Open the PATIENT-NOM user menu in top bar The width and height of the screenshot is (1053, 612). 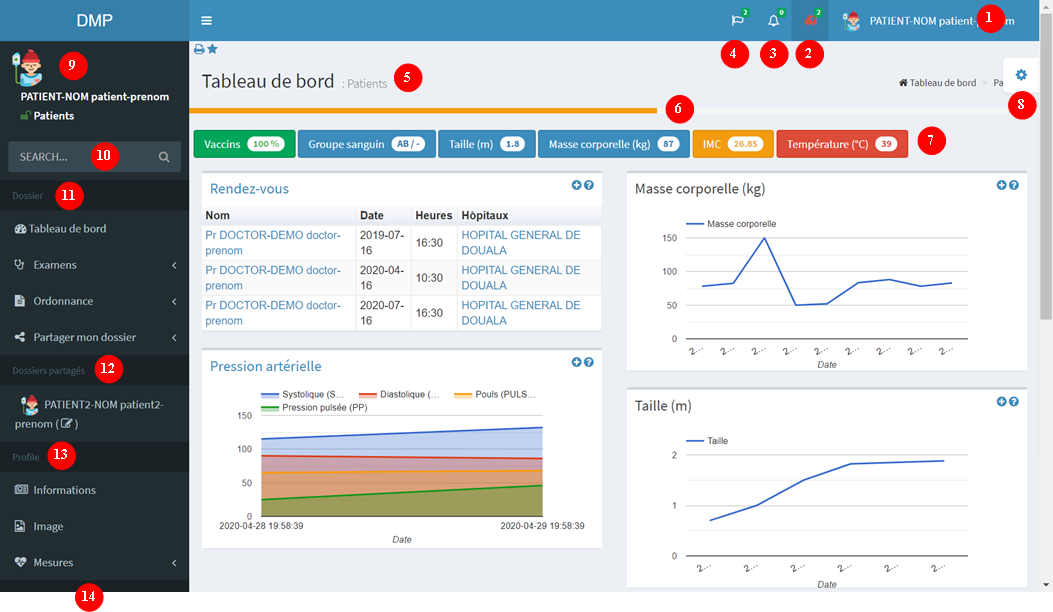[x=929, y=21]
